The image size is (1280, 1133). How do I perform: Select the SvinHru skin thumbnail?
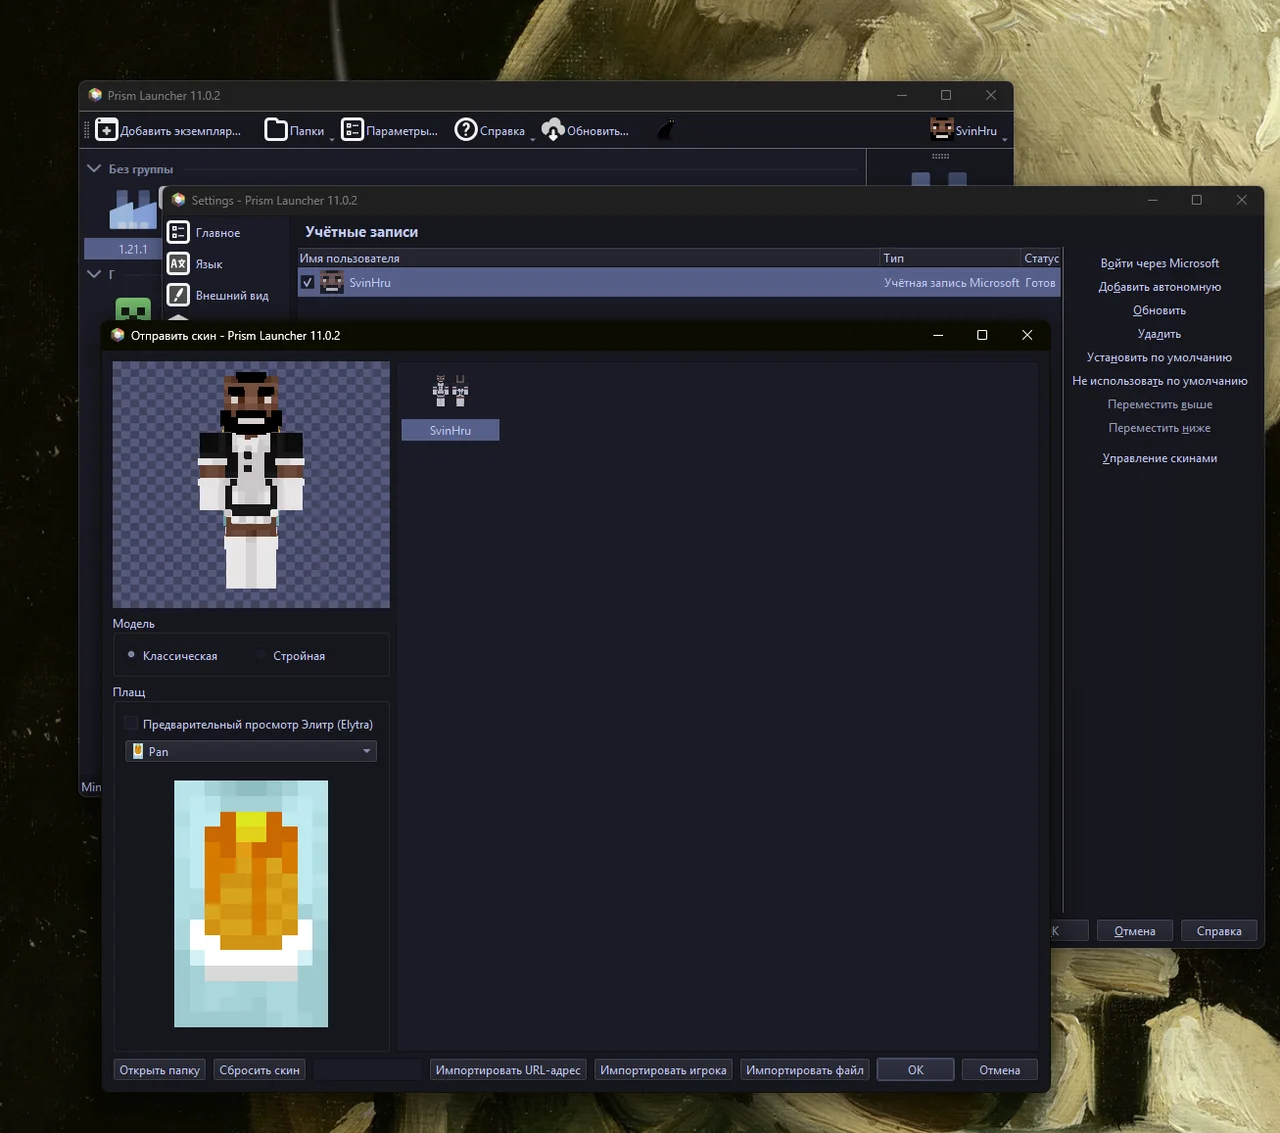pos(450,391)
